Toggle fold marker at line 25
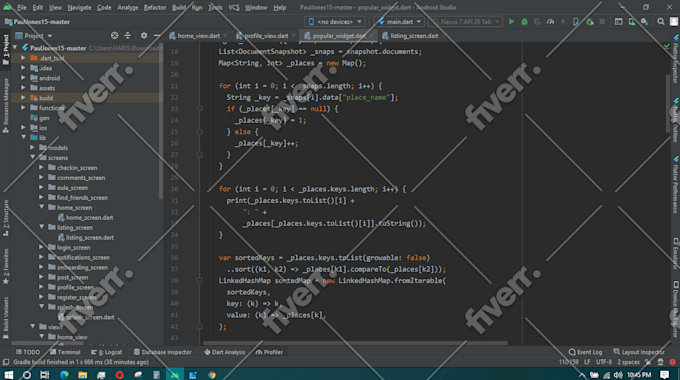The image size is (680, 380). 199,131
